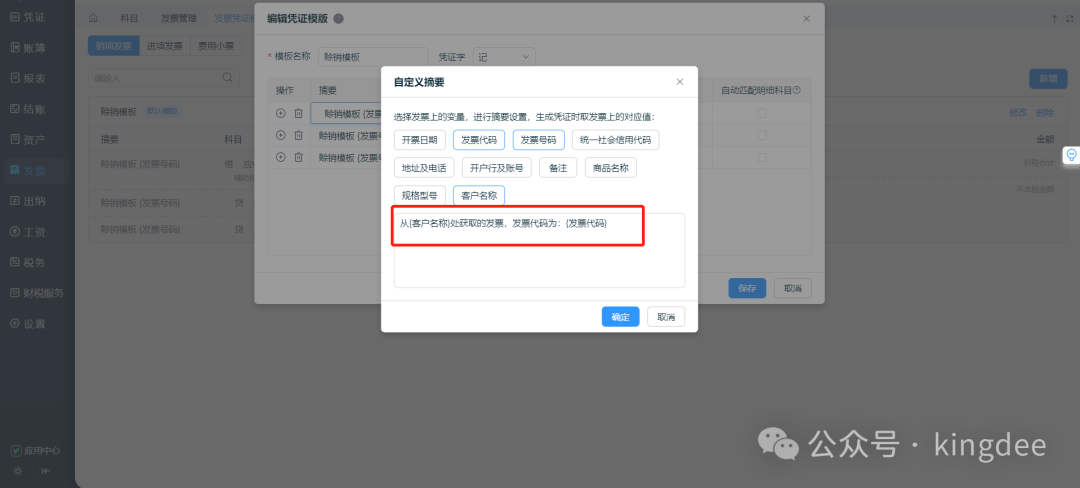Viewport: 1080px width, 488px height.
Task: Tick the third row 自动匹配明细科目 checkbox
Action: click(762, 157)
